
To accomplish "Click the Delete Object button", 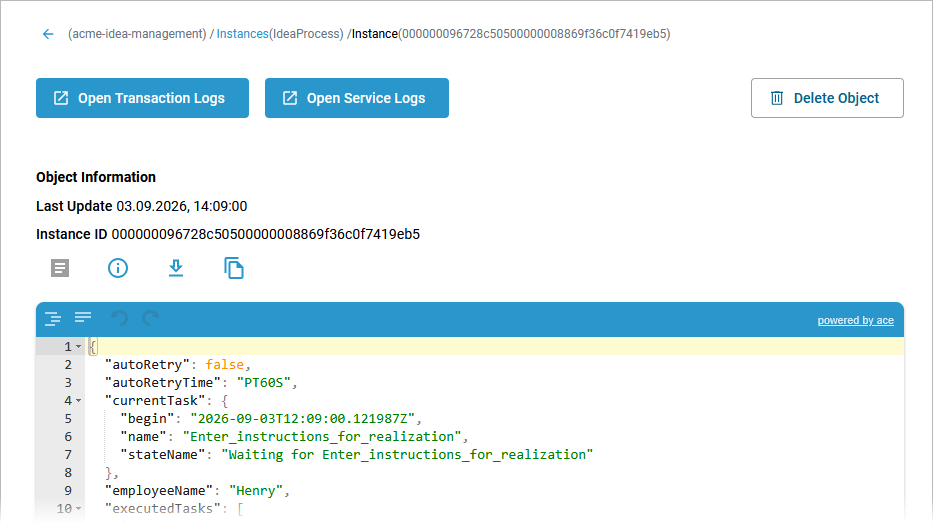I will (x=827, y=98).
